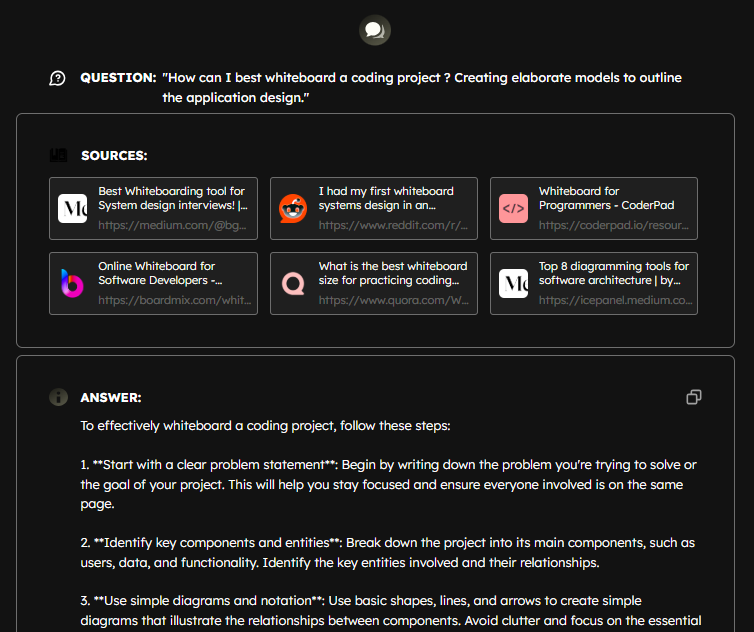Viewport: 754px width, 632px height.
Task: Copy the answer with copy icon
Action: tap(693, 397)
